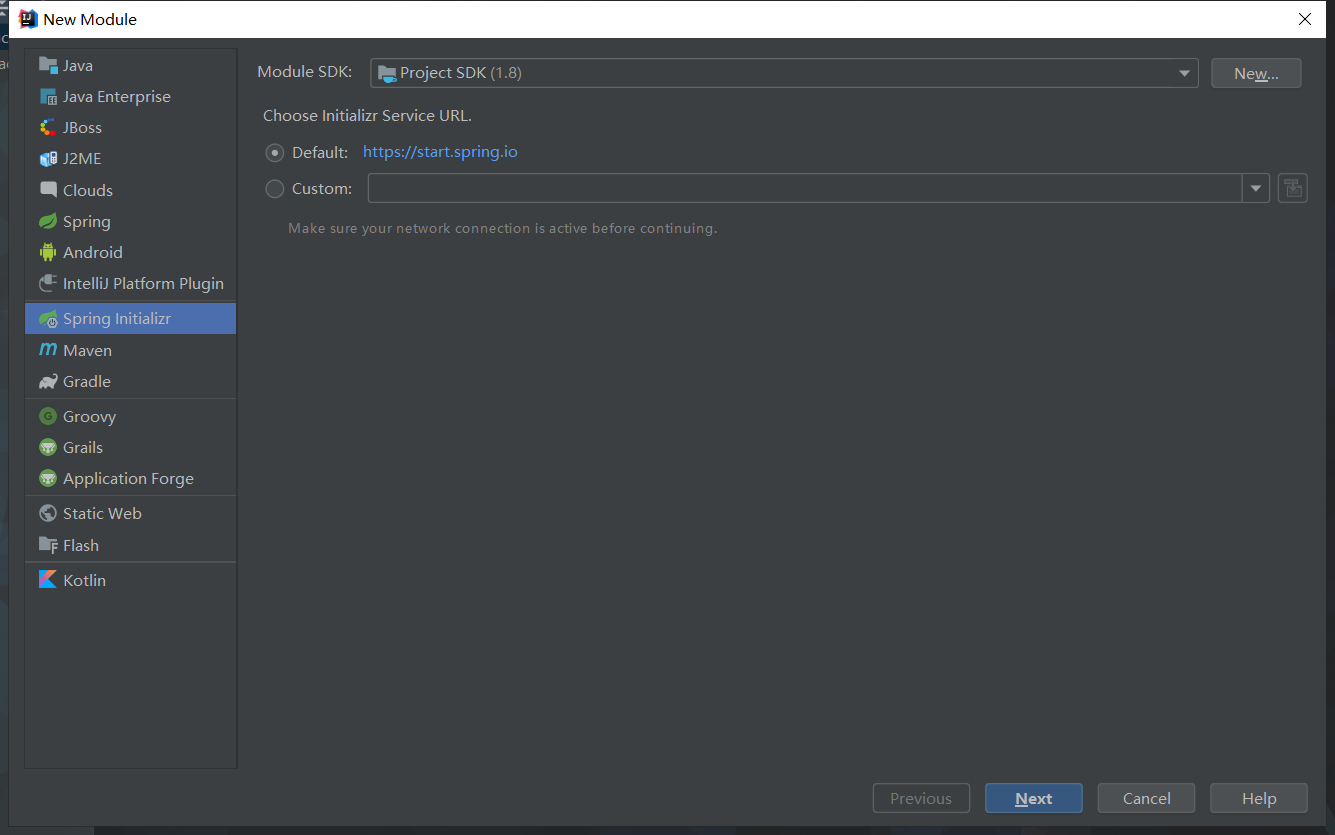1335x835 pixels.
Task: Open the start.spring.io link
Action: (440, 152)
